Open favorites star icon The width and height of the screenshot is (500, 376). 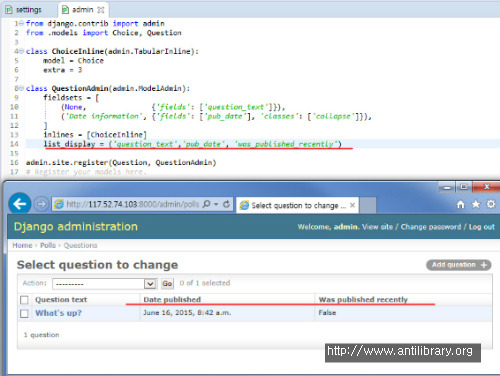(x=476, y=204)
